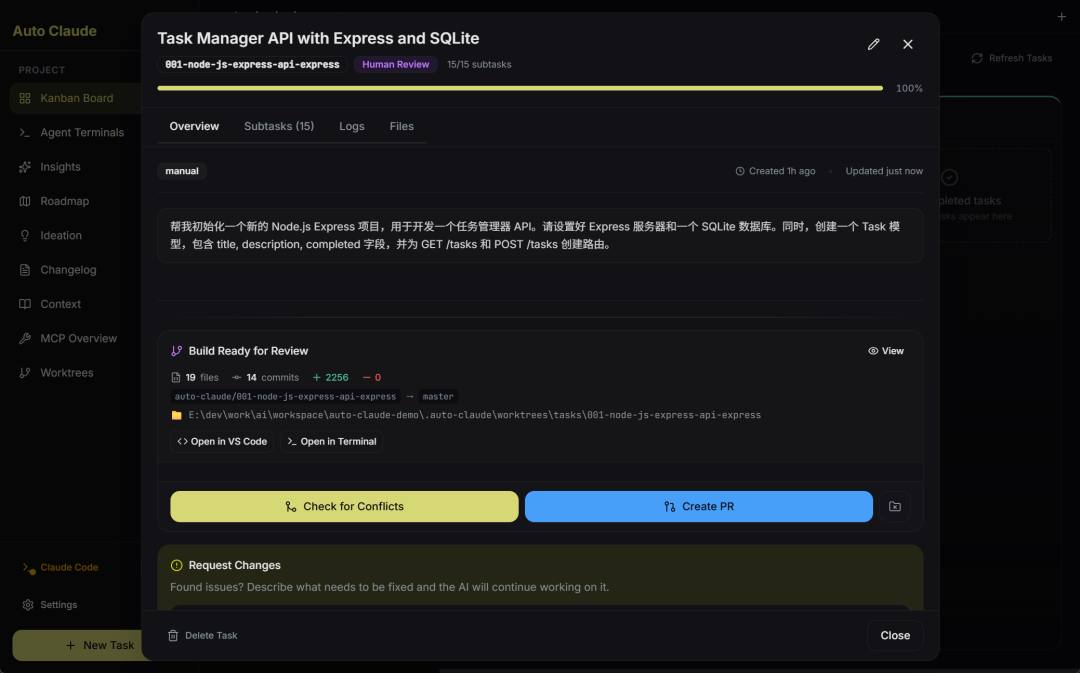This screenshot has width=1080, height=673.
Task: Click the Human Review status badge
Action: pos(395,64)
